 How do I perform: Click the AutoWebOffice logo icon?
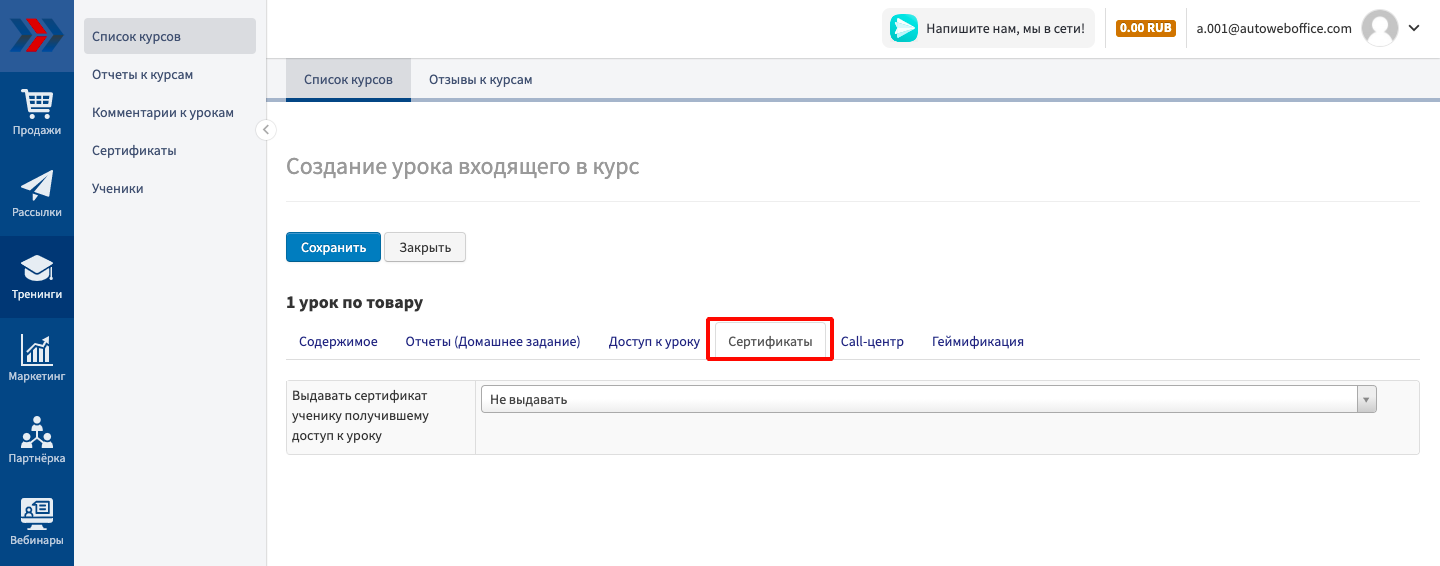pyautogui.click(x=36, y=35)
